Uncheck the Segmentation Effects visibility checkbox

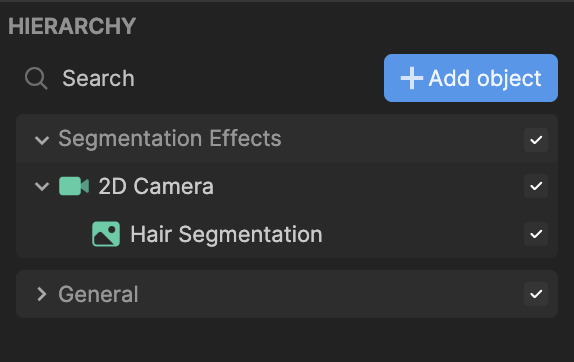pos(536,139)
